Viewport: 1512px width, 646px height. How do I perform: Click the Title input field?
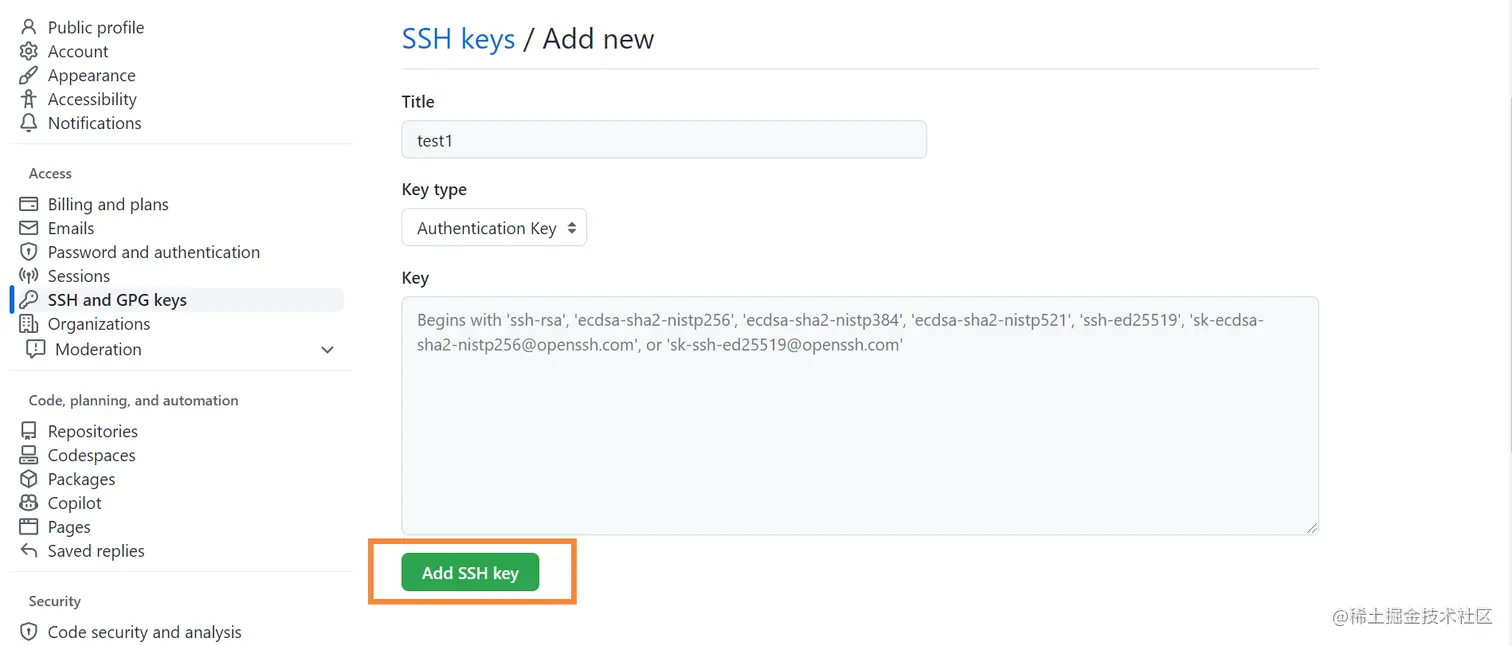point(664,140)
